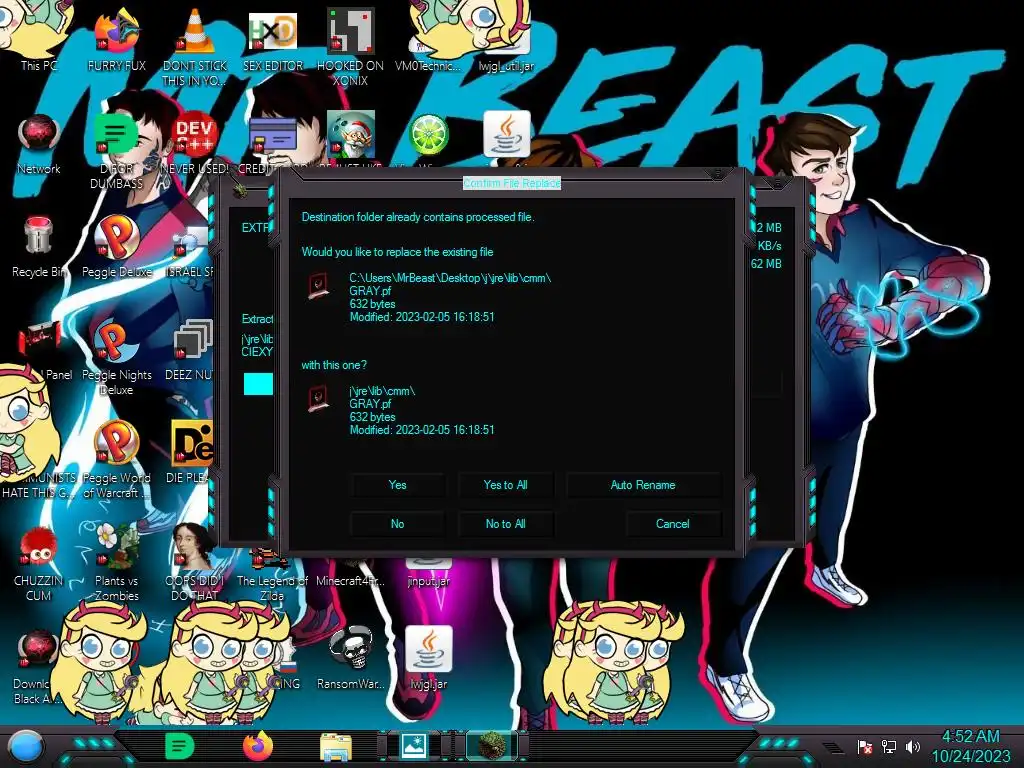Select the Santa globe game icon
This screenshot has height=768, width=1024.
coord(351,135)
